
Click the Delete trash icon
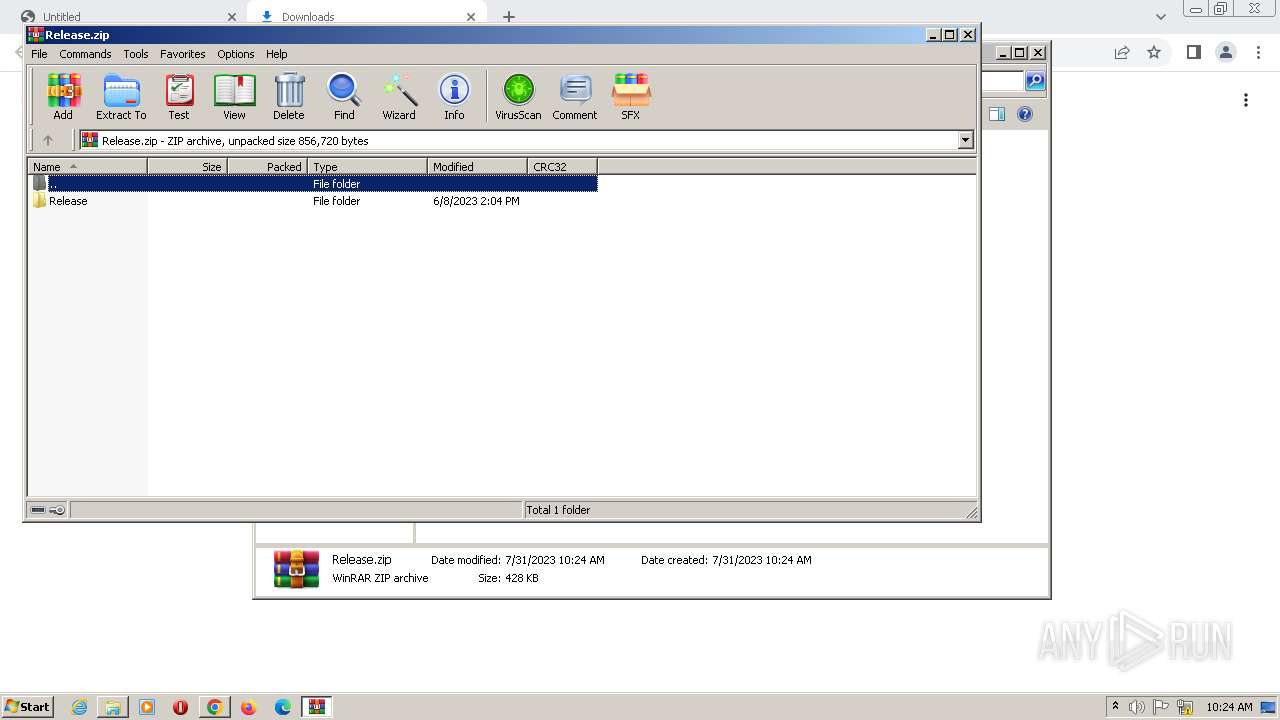(289, 97)
